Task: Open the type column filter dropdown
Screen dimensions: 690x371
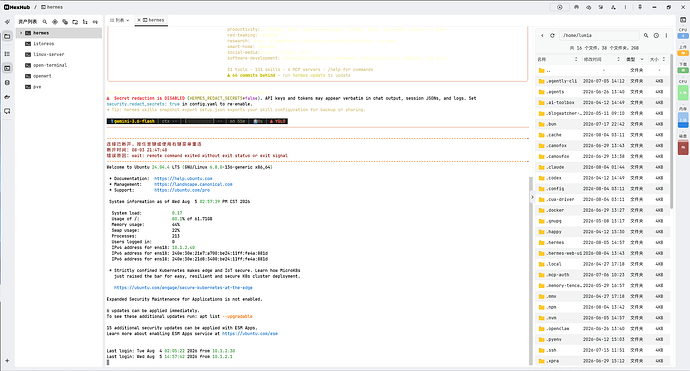Action: [642, 59]
